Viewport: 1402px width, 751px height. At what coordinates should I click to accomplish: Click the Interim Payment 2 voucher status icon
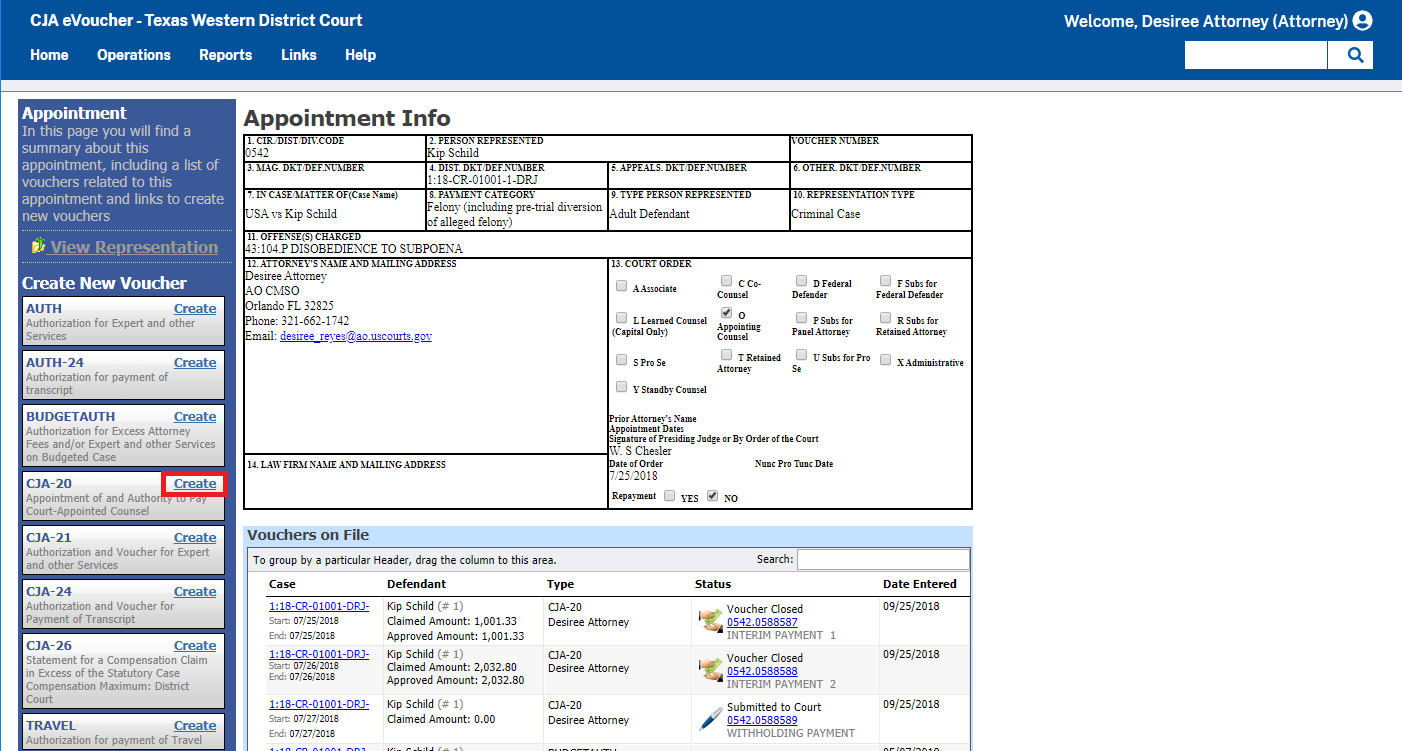pyautogui.click(x=710, y=670)
